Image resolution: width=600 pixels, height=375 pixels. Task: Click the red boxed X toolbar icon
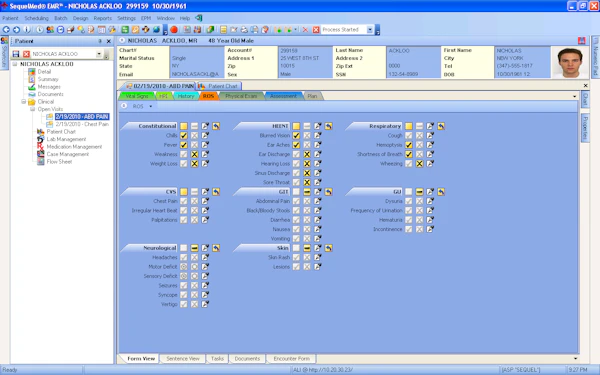(x=316, y=29)
